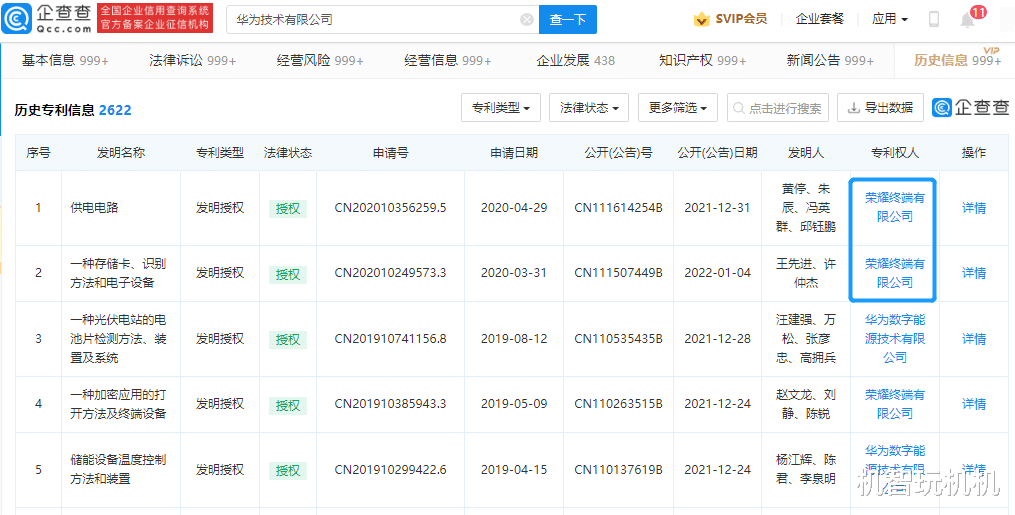Open 详情 for 一种存储卡 patent
Viewport: 1015px width, 515px height.
point(974,273)
